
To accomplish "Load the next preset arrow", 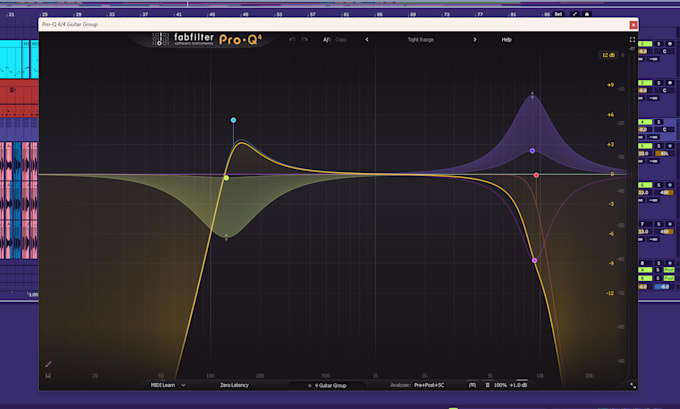I will click(x=475, y=39).
